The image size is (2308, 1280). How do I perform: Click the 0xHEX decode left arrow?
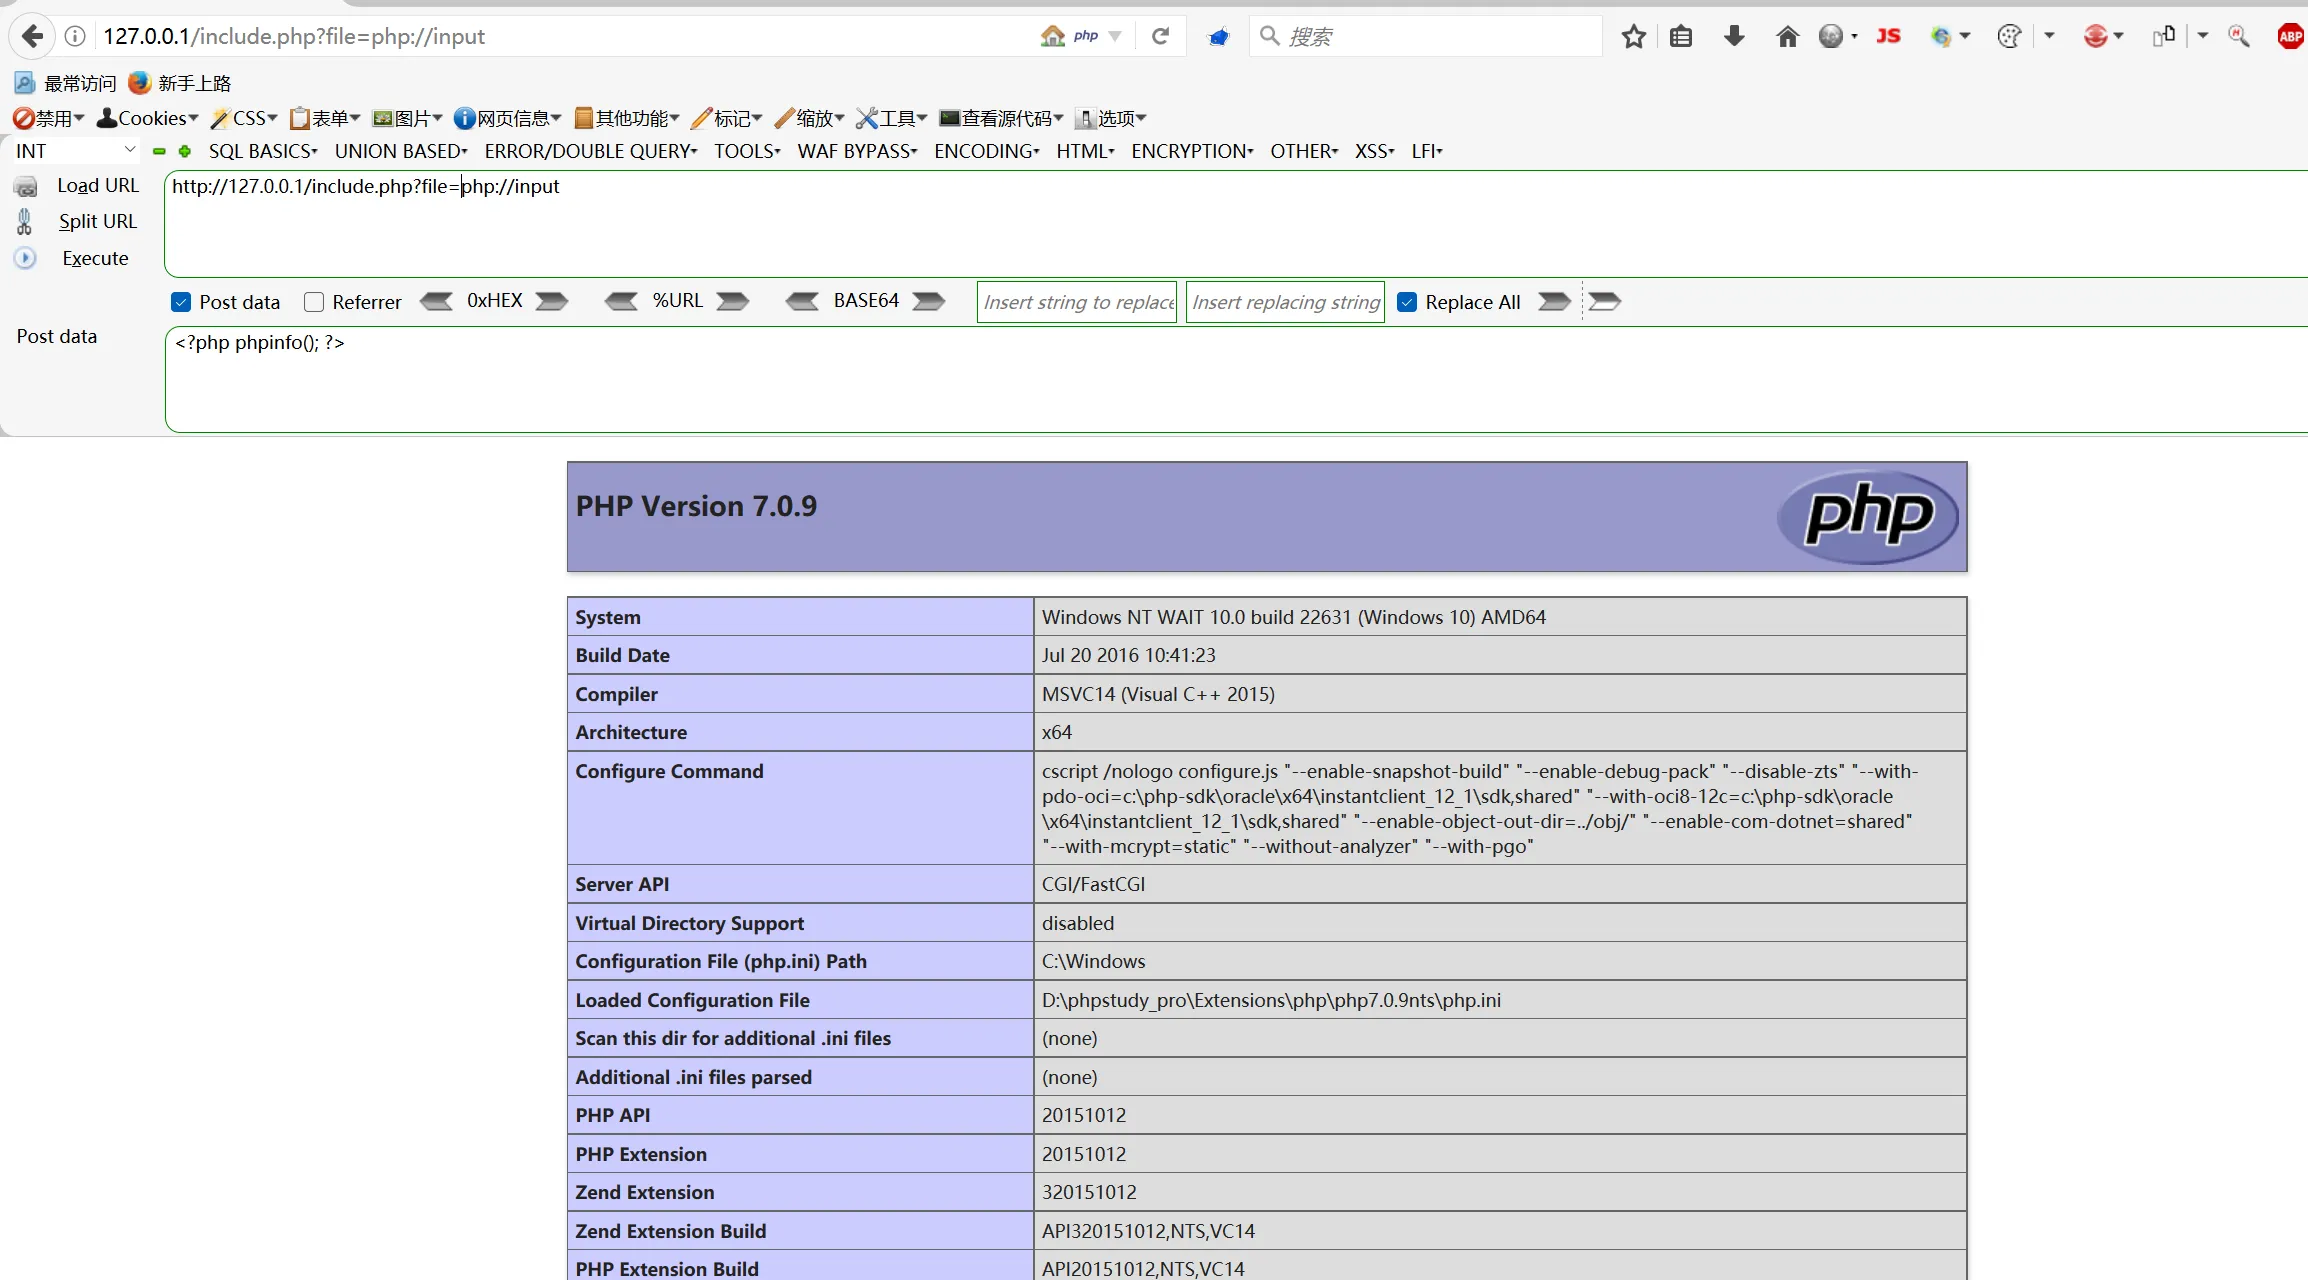[436, 301]
